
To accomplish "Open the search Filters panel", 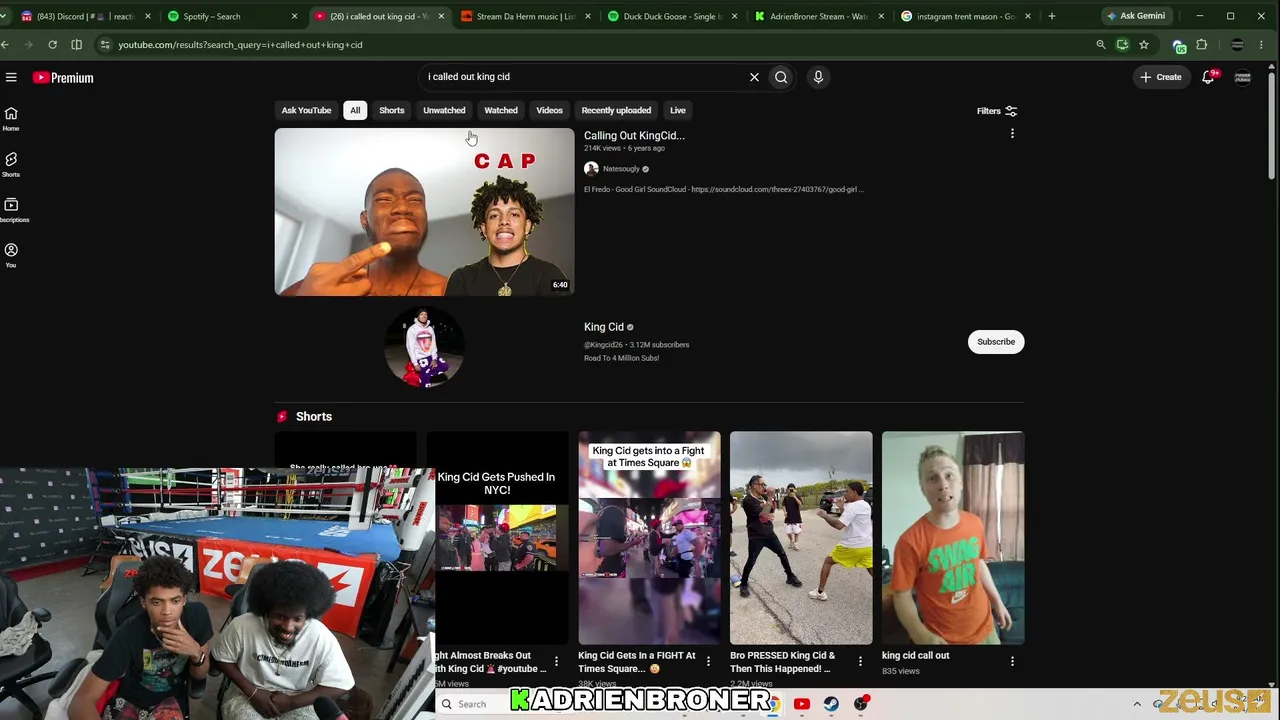I will pos(997,111).
